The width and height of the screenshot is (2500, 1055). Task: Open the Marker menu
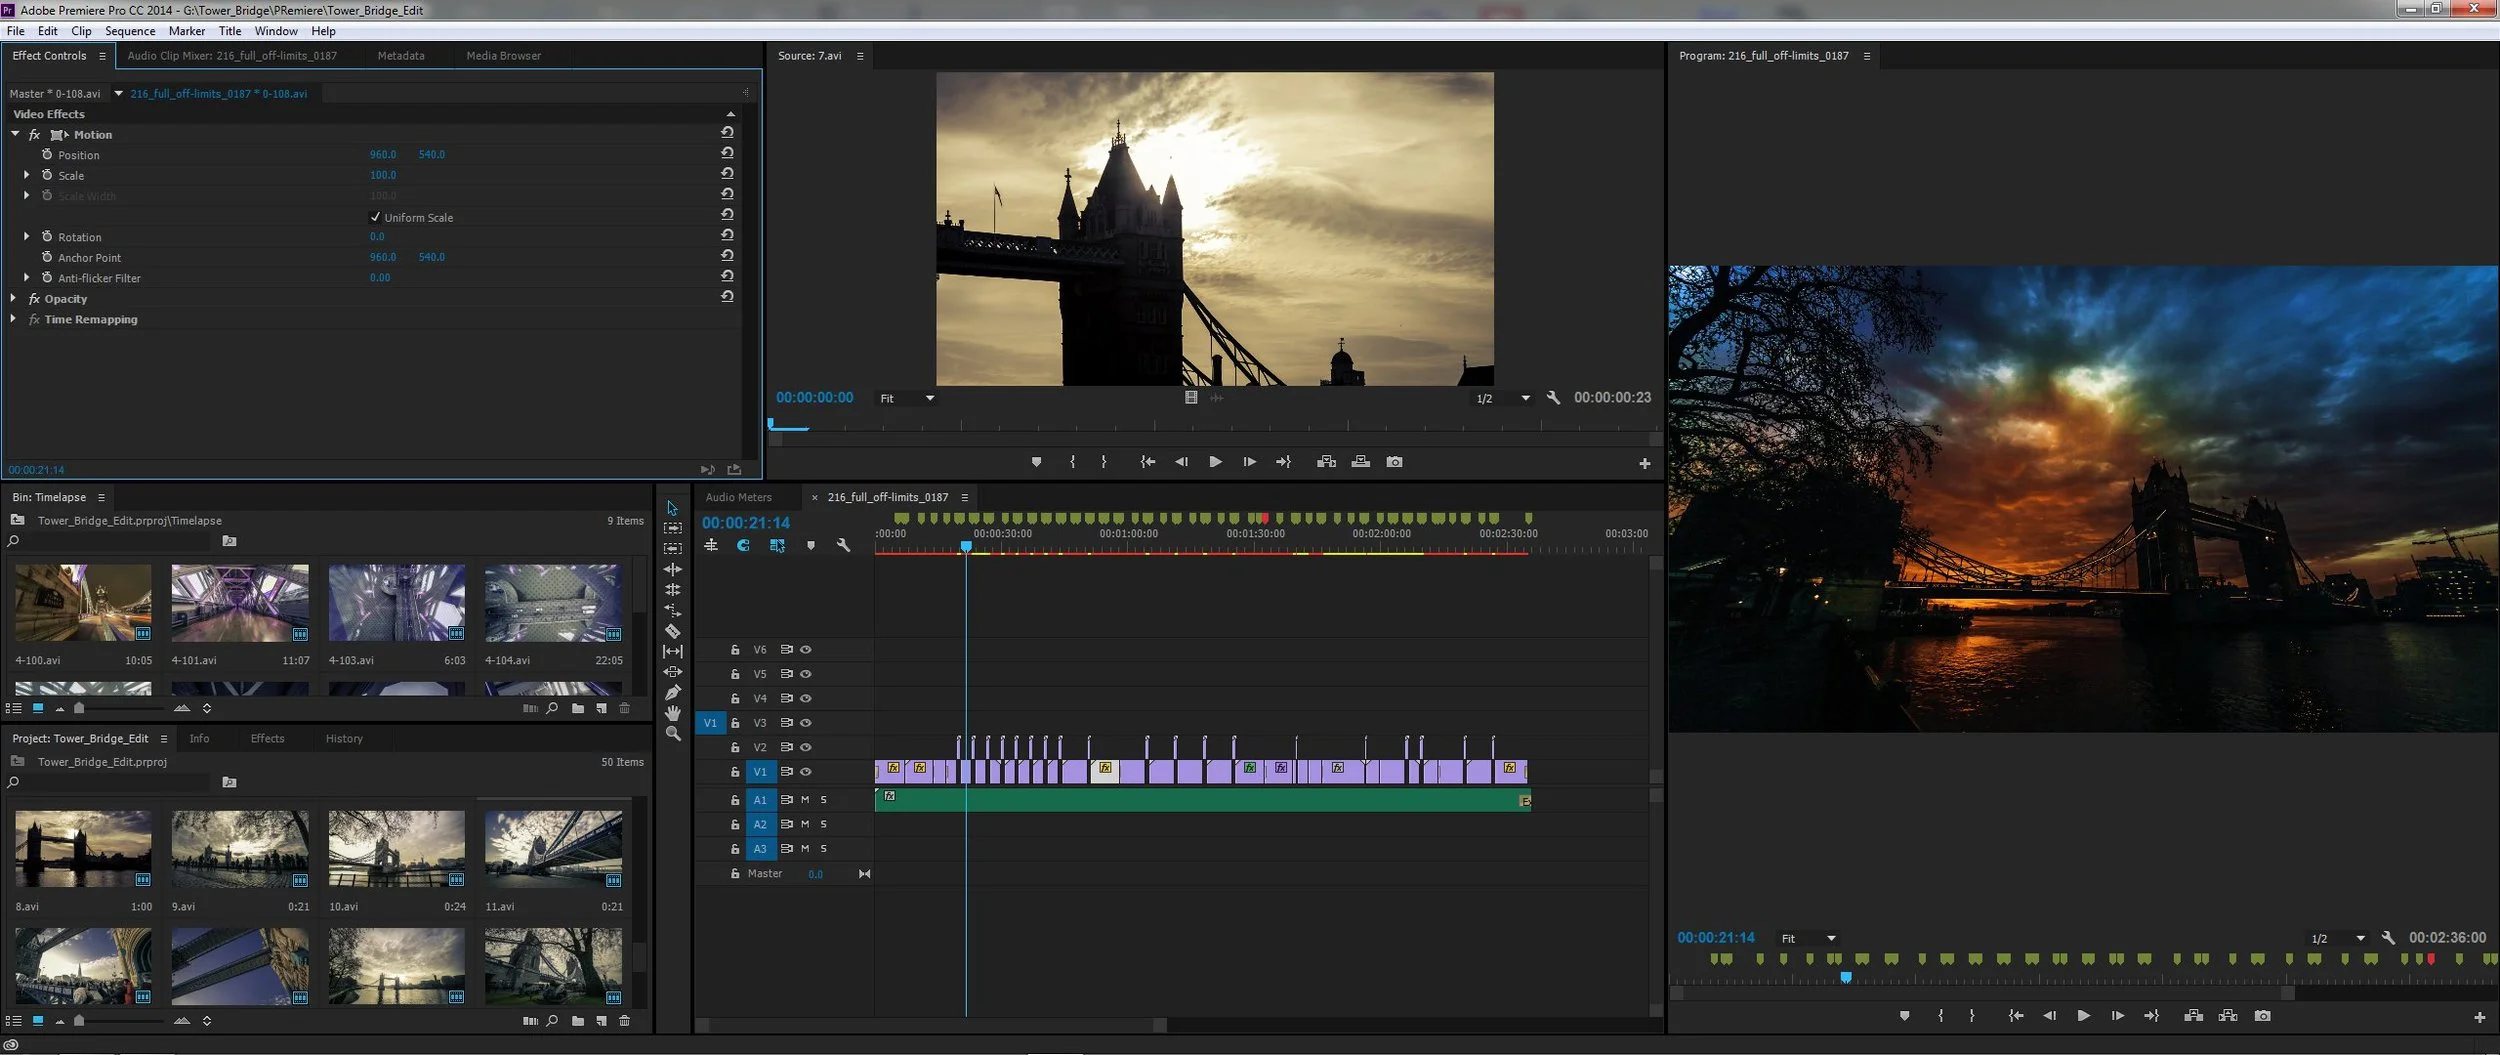(187, 31)
